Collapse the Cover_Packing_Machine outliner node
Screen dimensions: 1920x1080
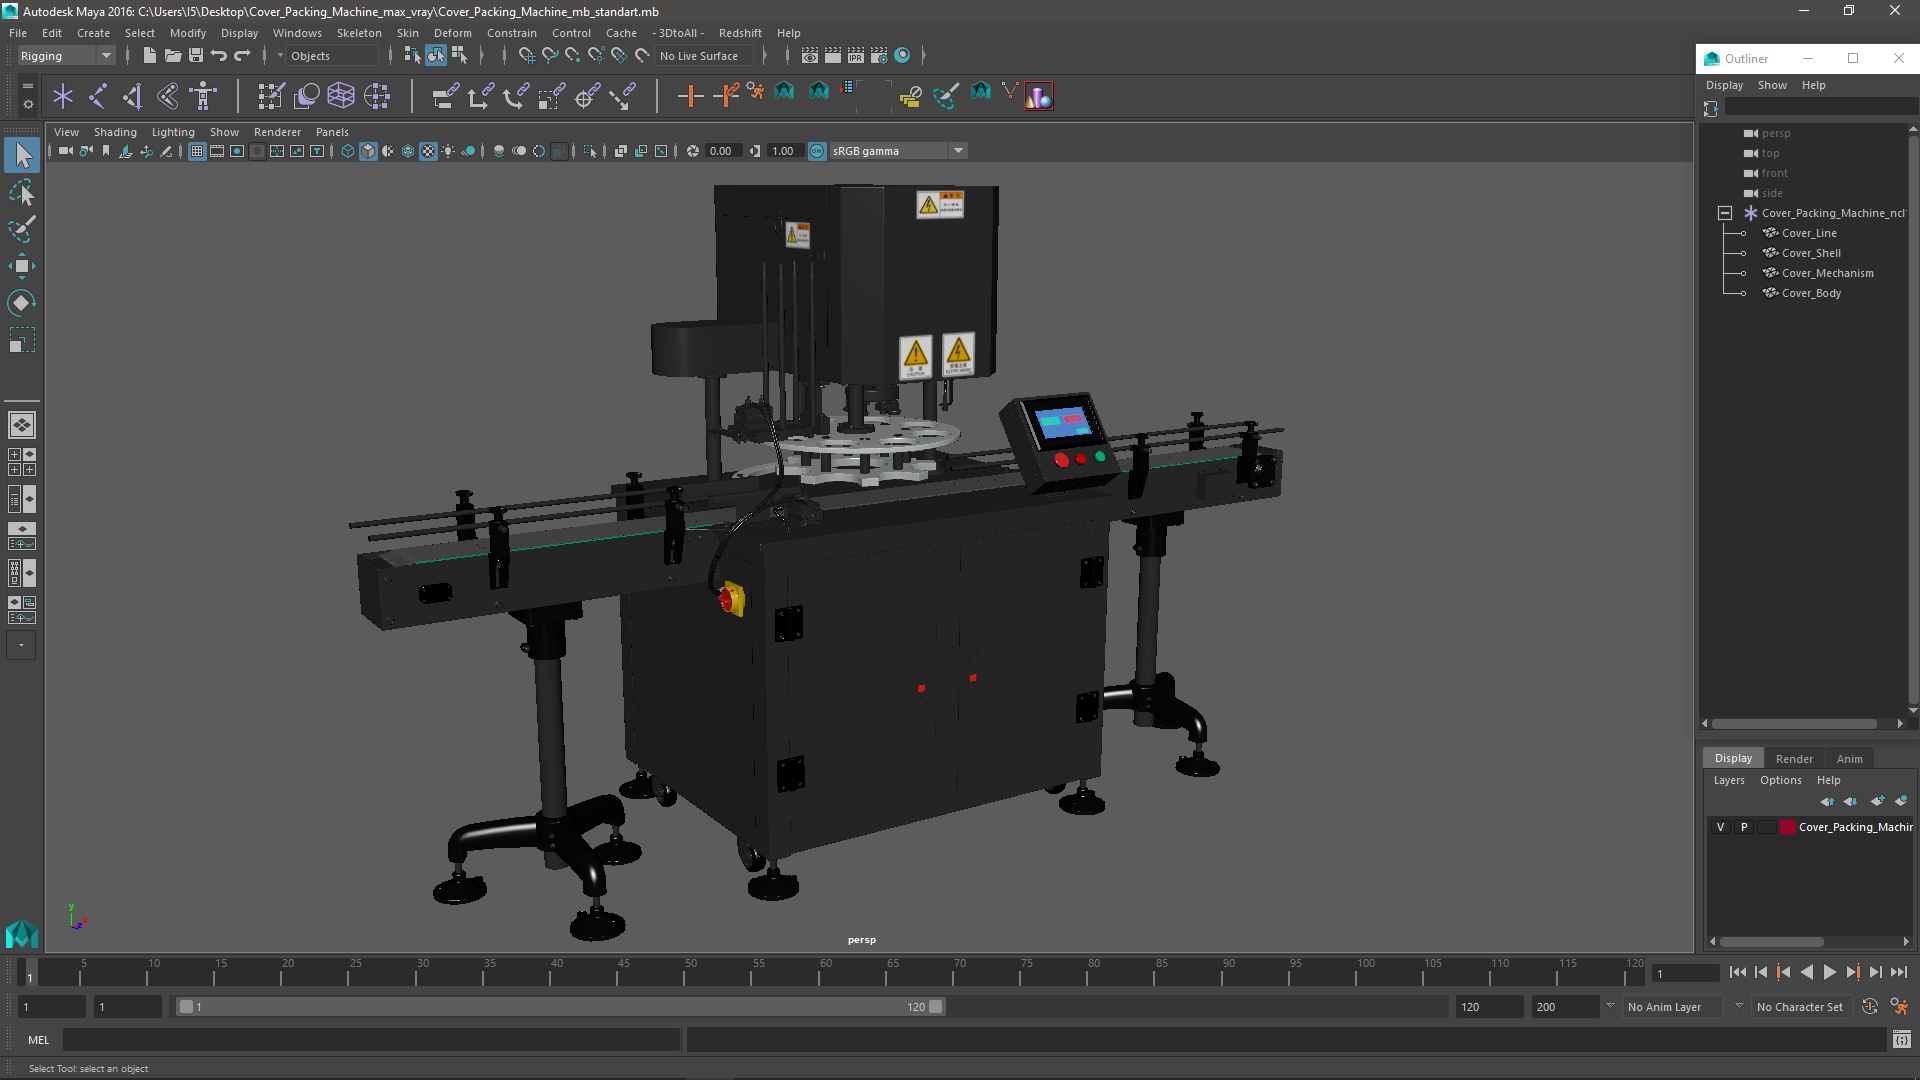[1725, 213]
